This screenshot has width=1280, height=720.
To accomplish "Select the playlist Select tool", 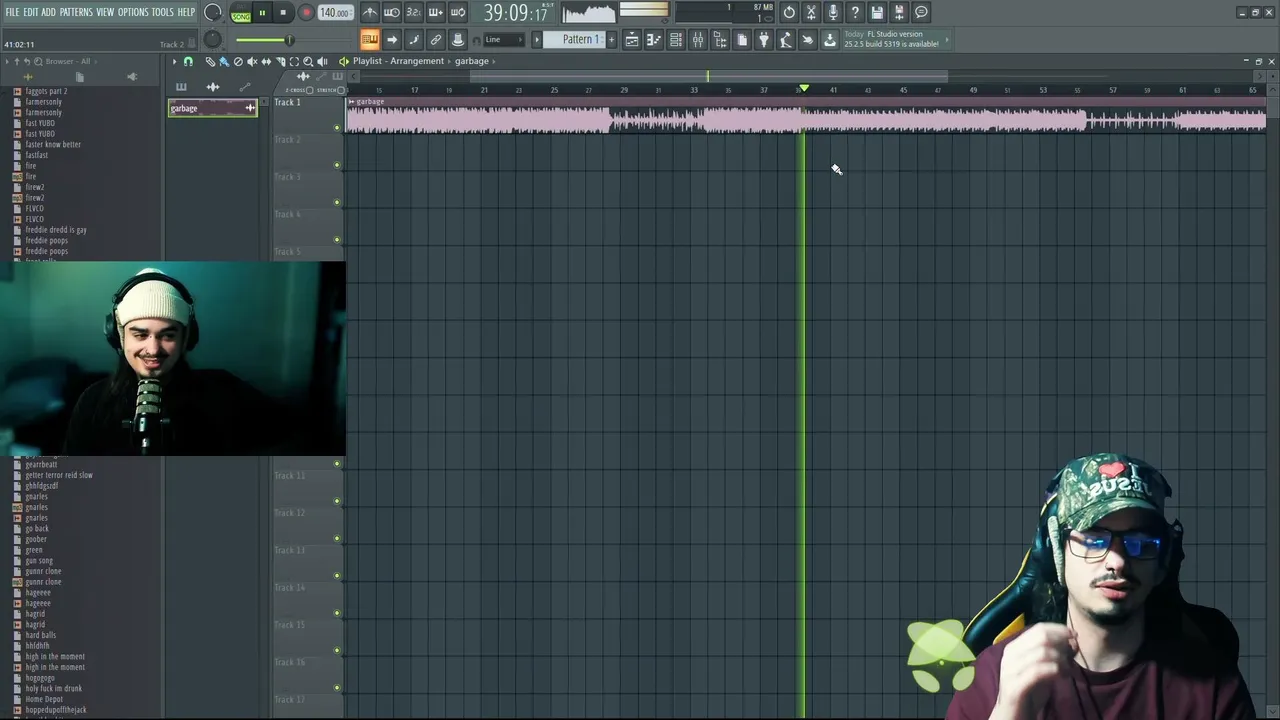I will coord(294,61).
